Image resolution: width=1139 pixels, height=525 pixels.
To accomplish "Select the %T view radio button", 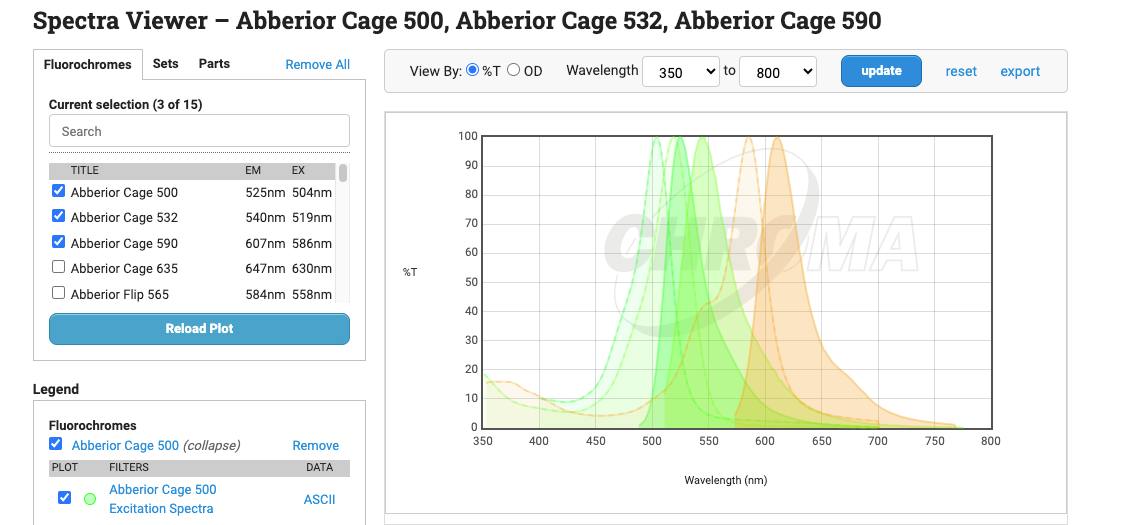I will [x=473, y=70].
